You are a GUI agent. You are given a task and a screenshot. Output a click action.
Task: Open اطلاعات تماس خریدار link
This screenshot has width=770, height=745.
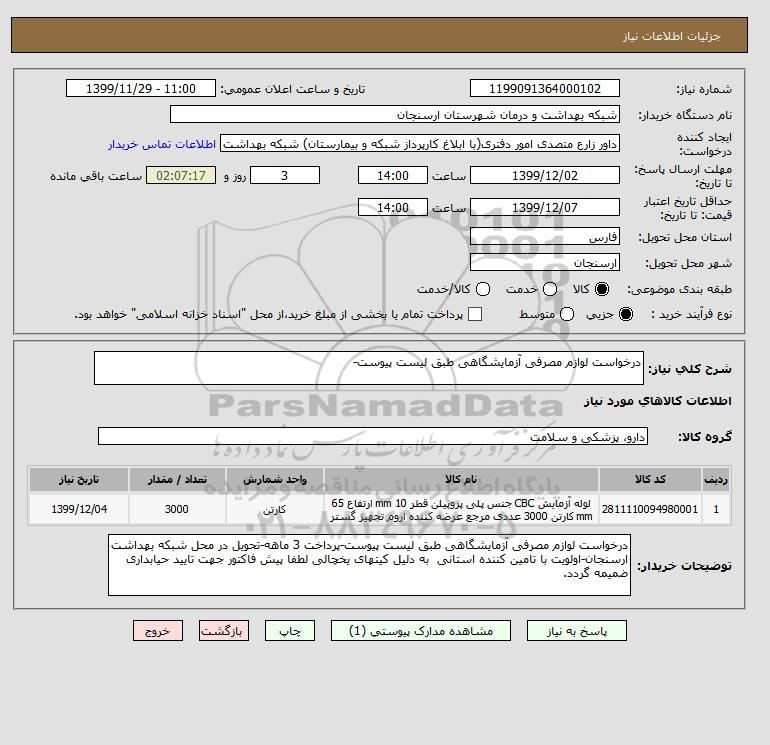coord(162,144)
